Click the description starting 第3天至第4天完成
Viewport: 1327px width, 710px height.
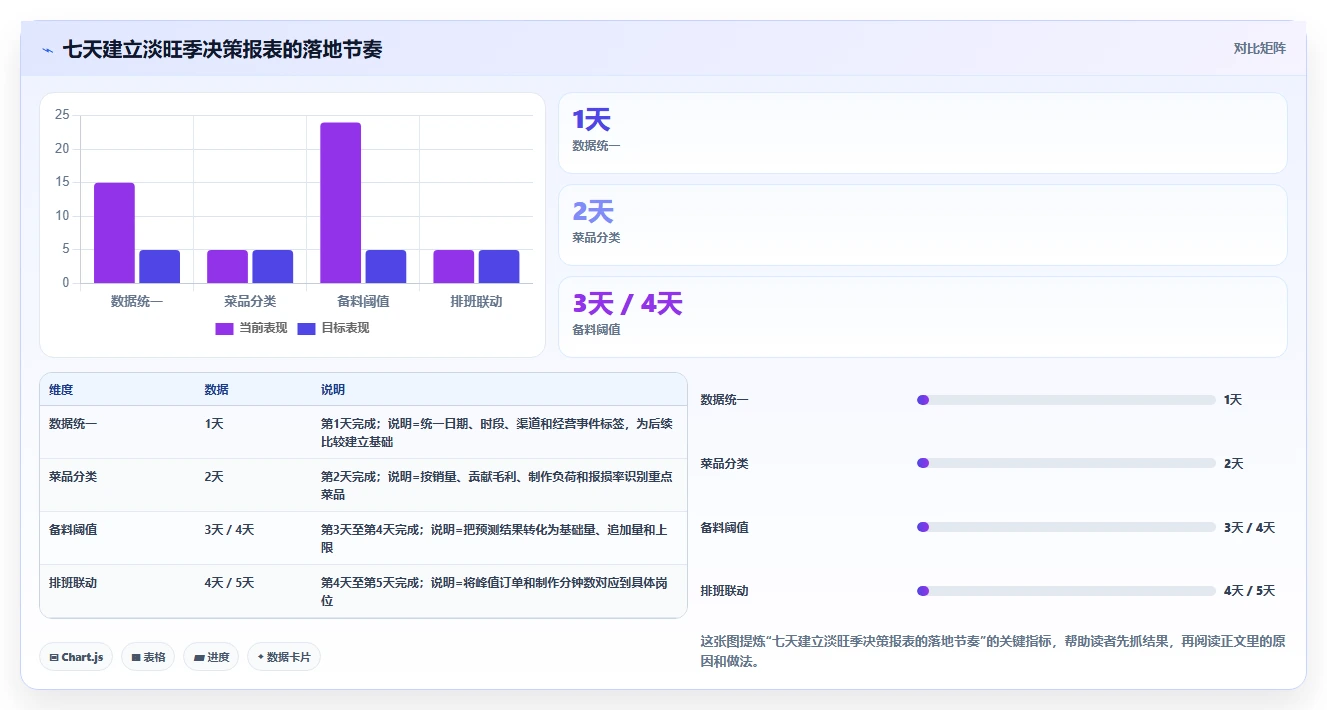point(494,538)
